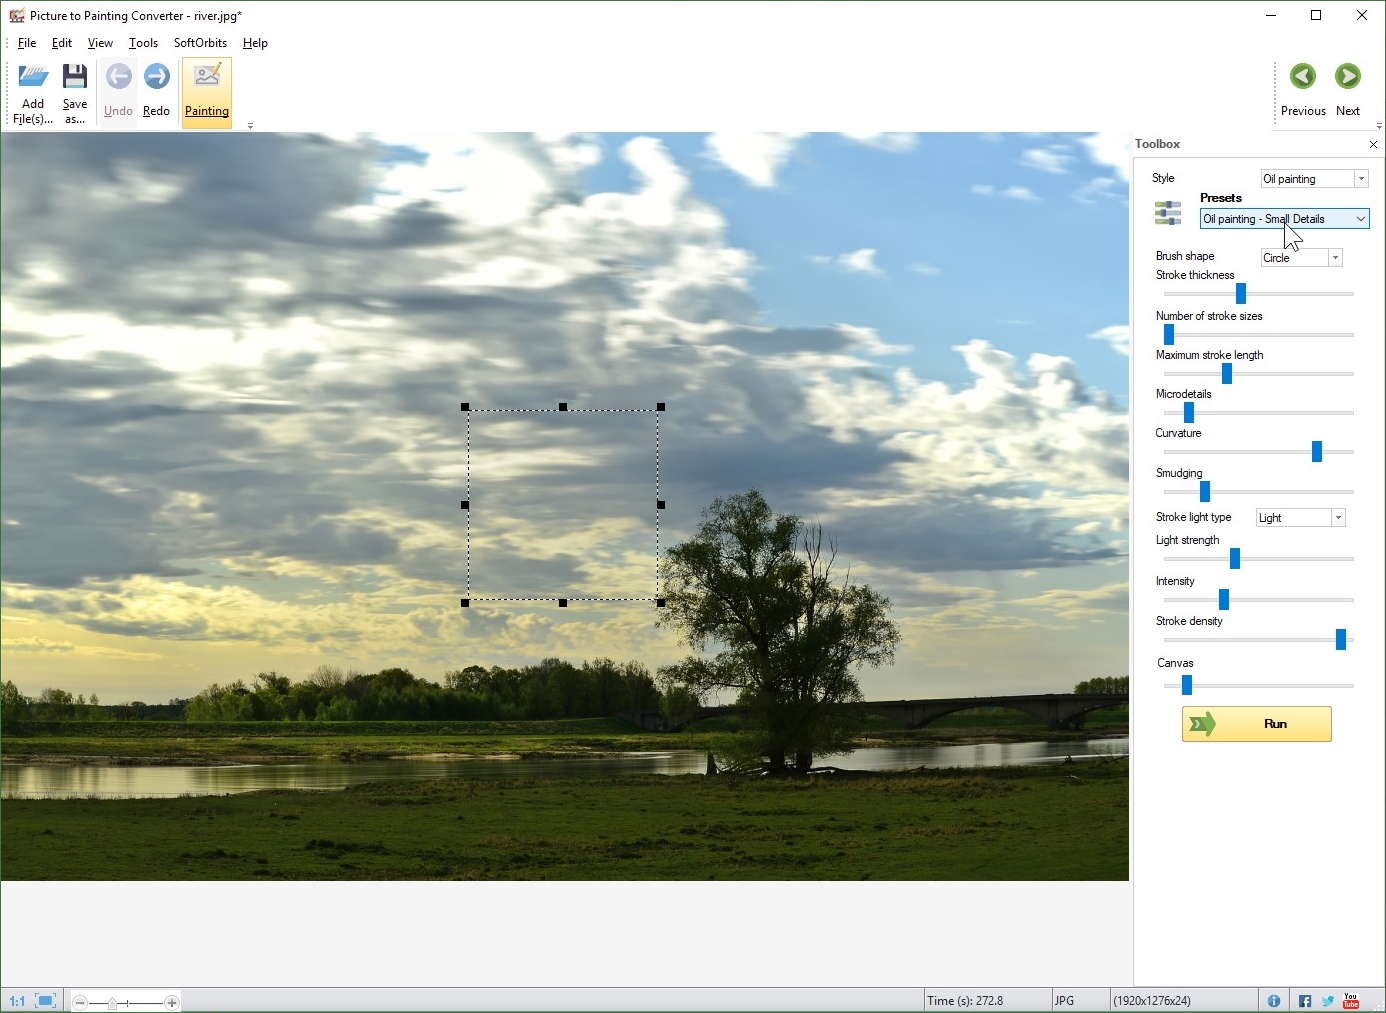Click the Light strength slider handle
This screenshot has width=1386, height=1013.
1235,558
